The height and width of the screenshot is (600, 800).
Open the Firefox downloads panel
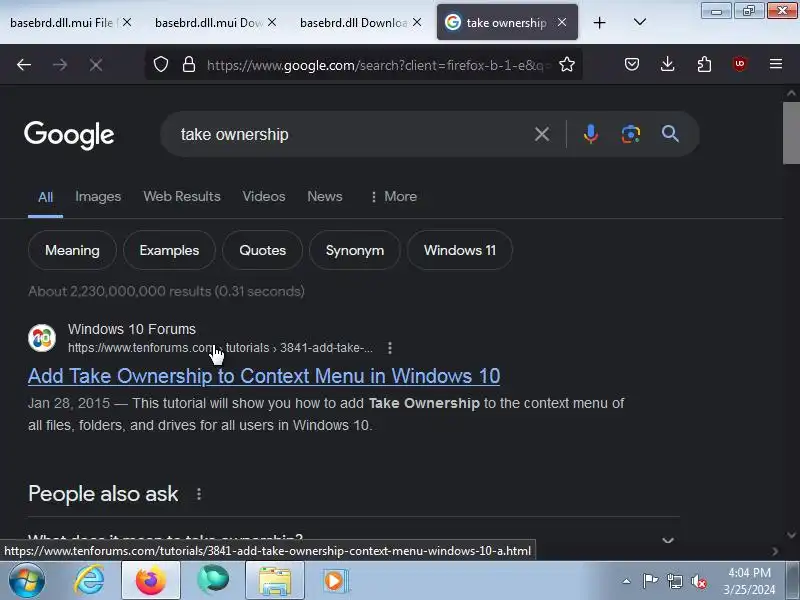coord(667,64)
